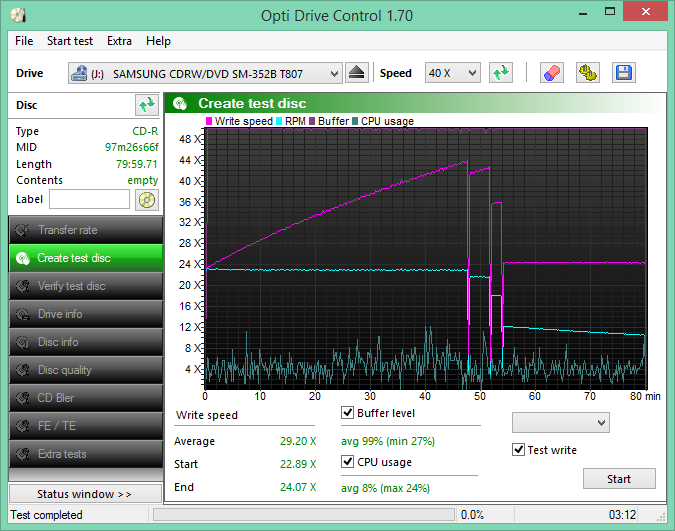Screen dimensions: 675x531
Task: Open the Help menu
Action: click(x=158, y=41)
